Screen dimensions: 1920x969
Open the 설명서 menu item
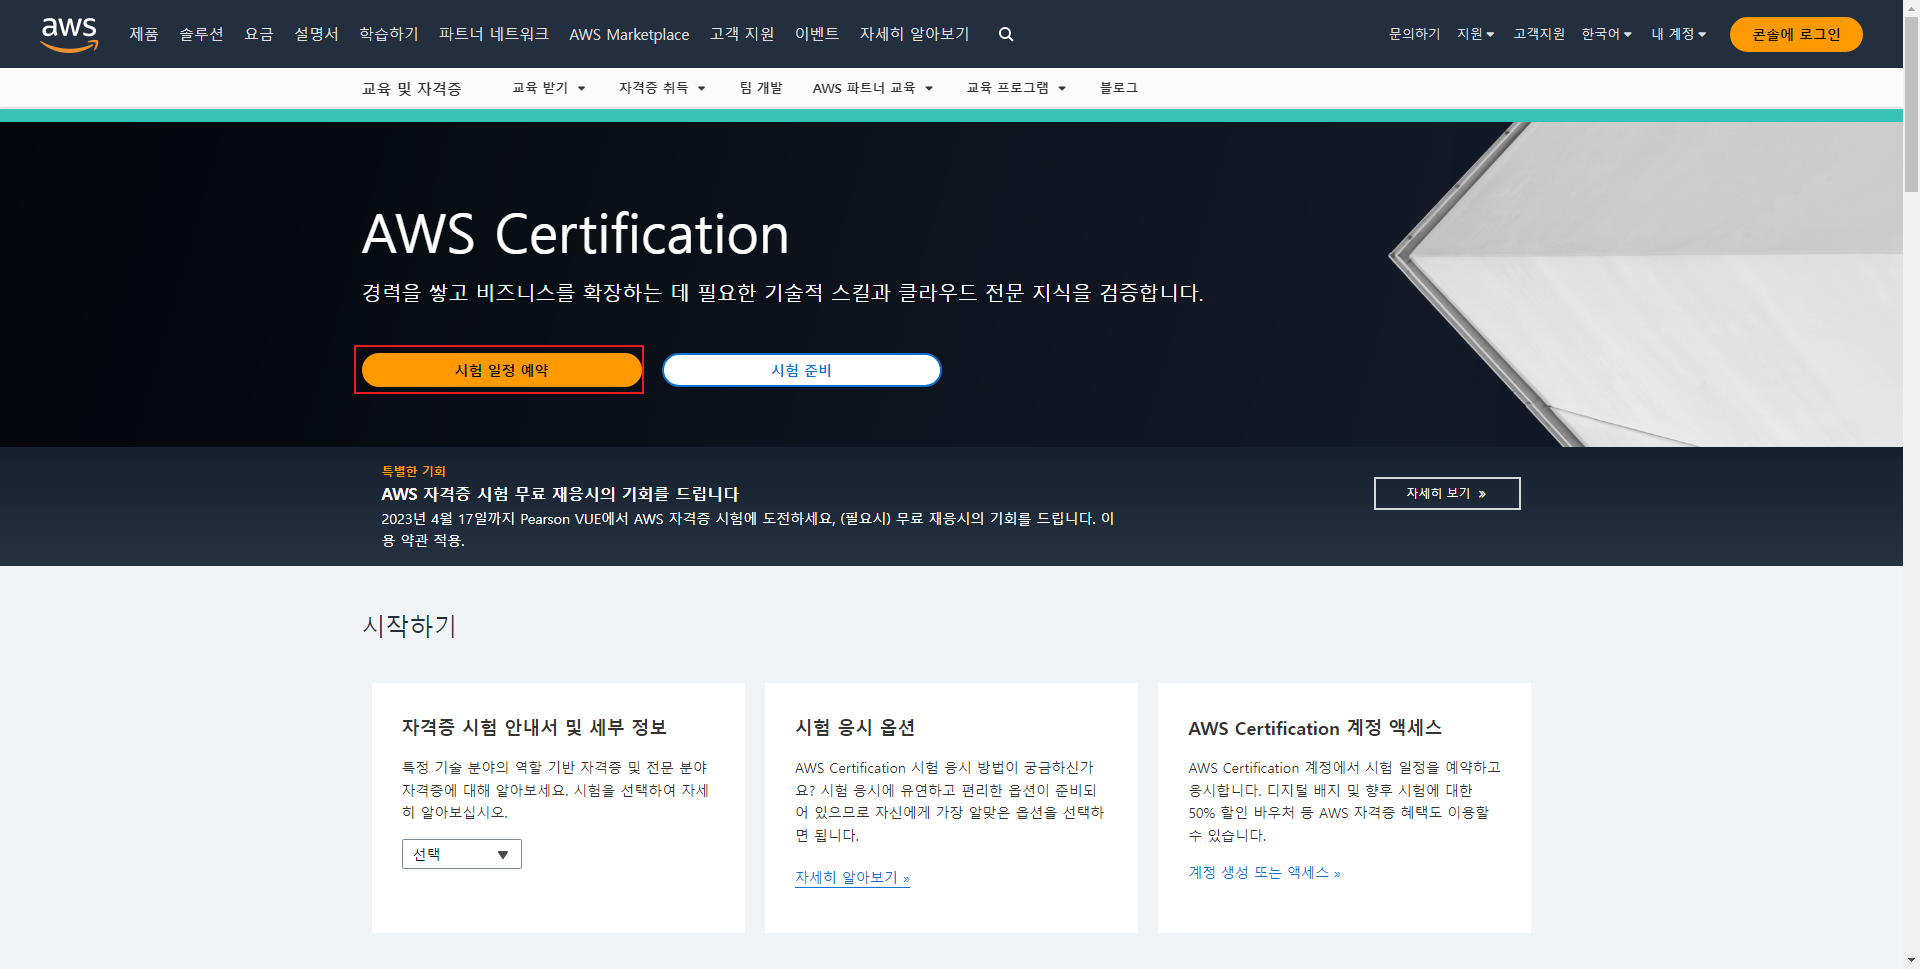(x=316, y=34)
